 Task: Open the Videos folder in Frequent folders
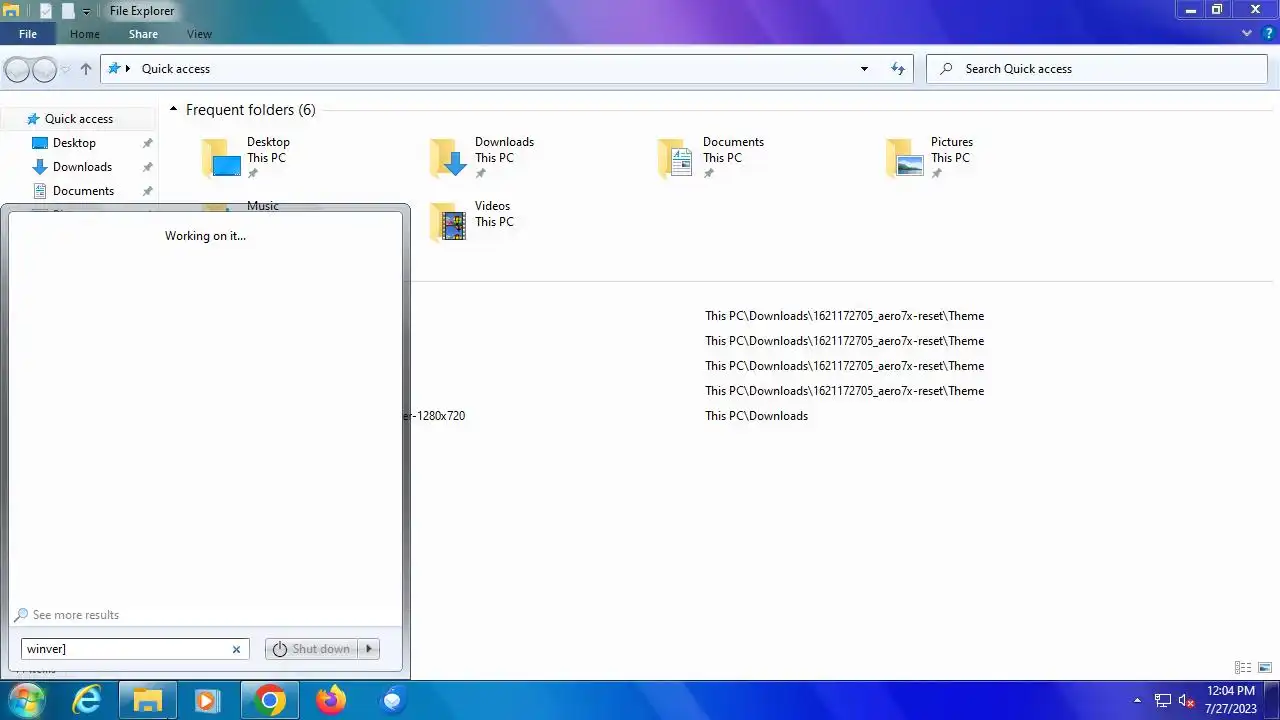(x=471, y=222)
